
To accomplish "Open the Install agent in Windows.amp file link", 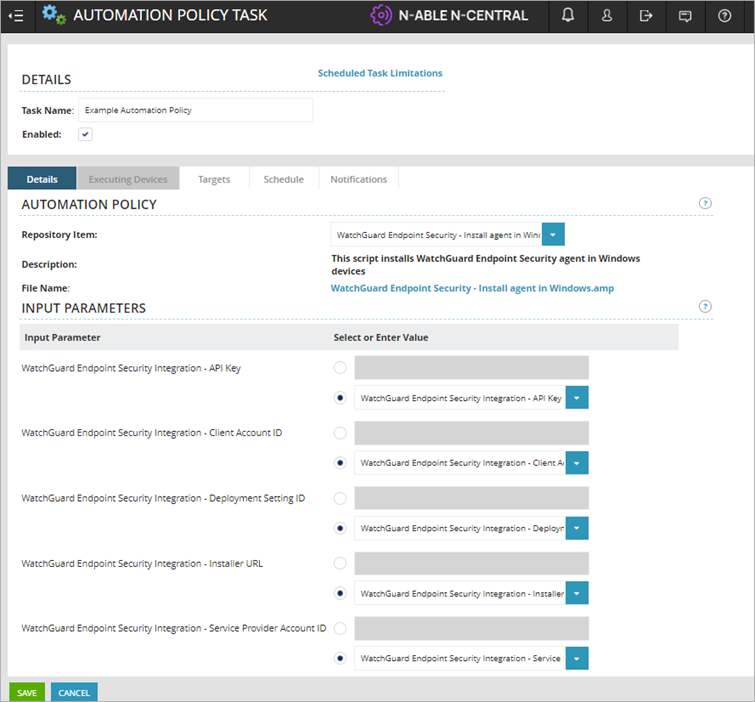I will point(472,288).
